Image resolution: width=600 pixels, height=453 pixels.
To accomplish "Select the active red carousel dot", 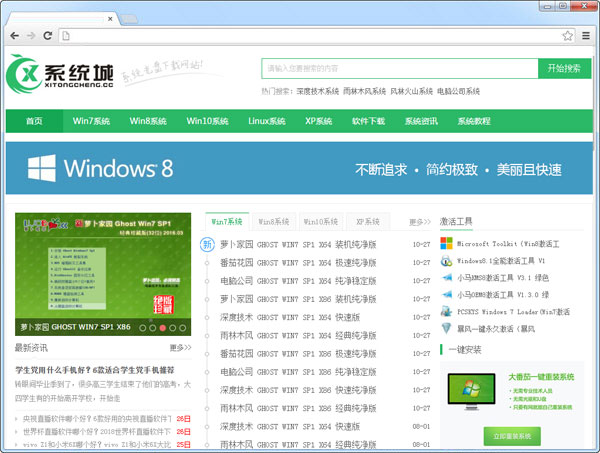I will tap(163, 328).
